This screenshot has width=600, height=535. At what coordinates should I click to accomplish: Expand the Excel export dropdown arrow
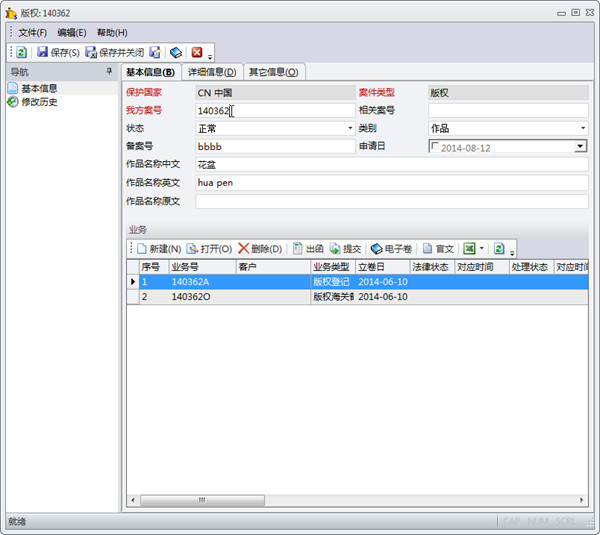point(482,249)
